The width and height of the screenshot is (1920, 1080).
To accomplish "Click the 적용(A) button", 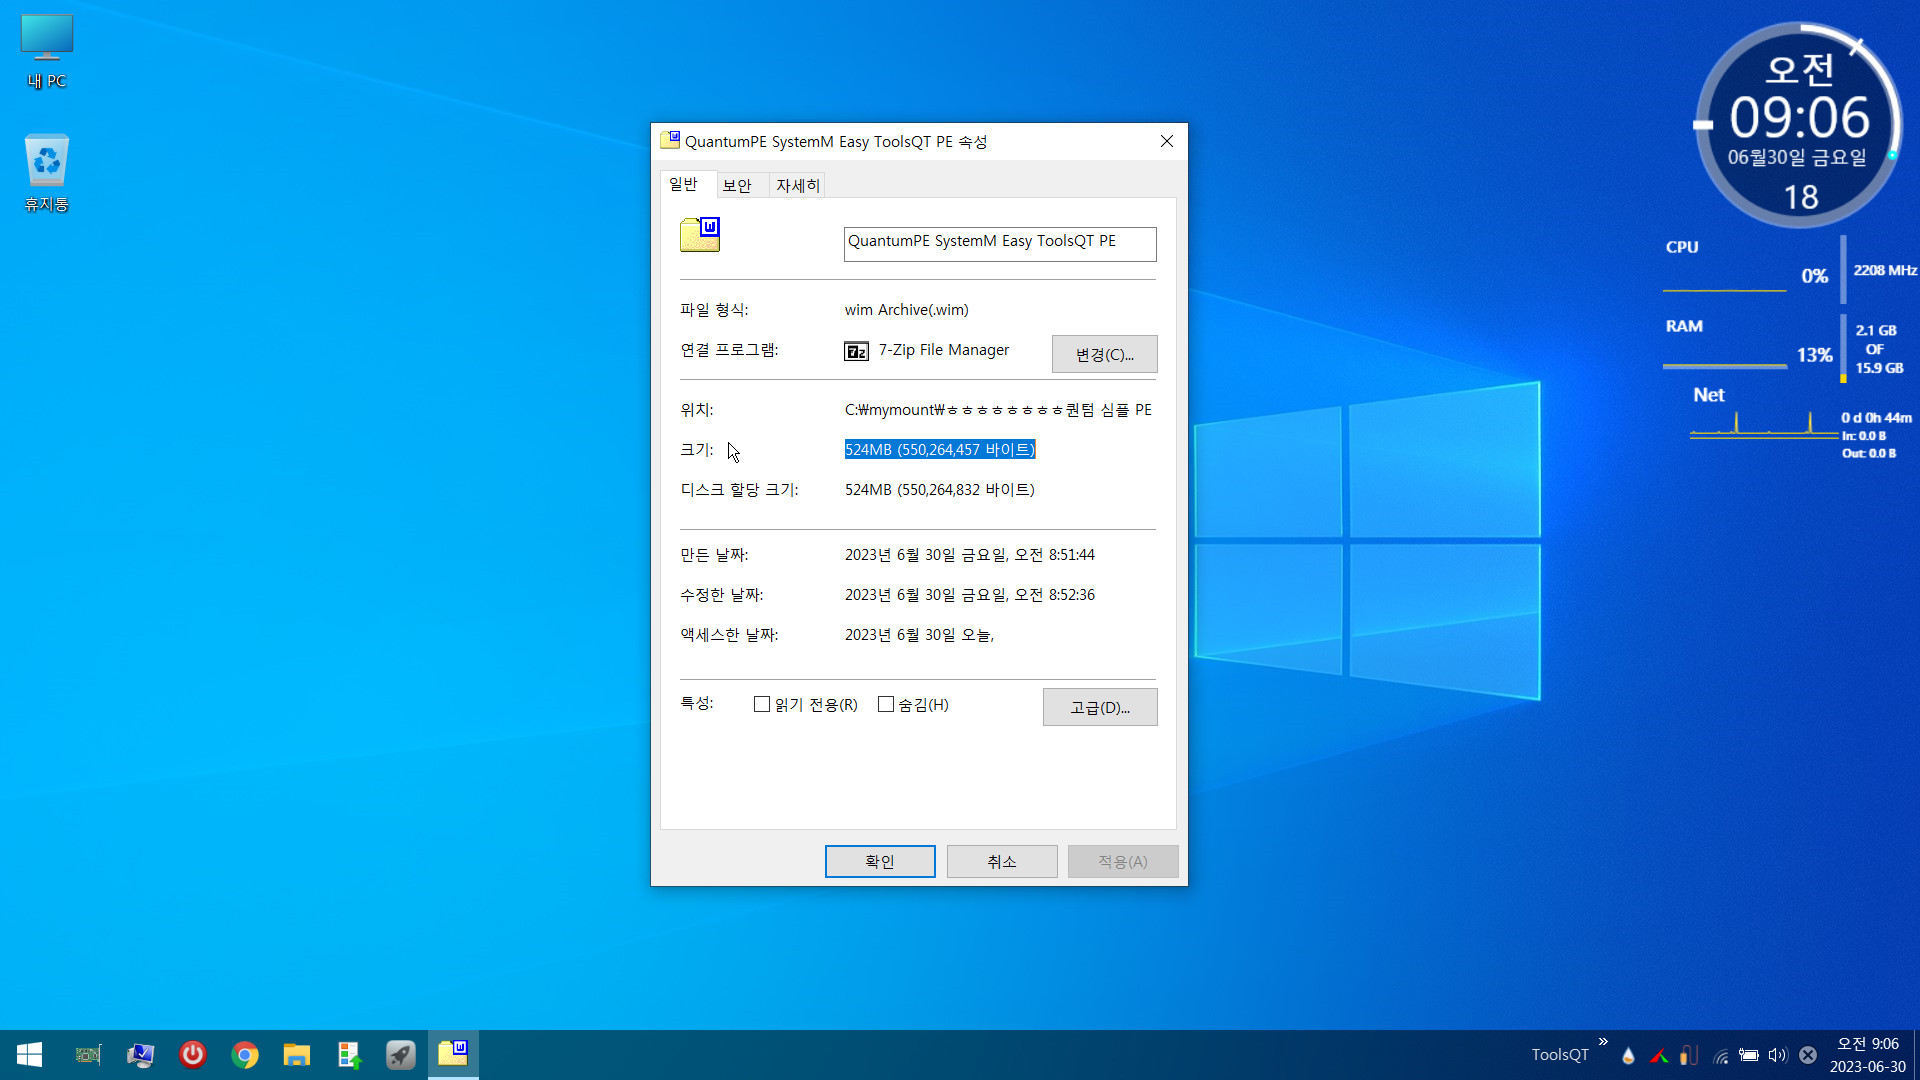I will click(x=1123, y=862).
